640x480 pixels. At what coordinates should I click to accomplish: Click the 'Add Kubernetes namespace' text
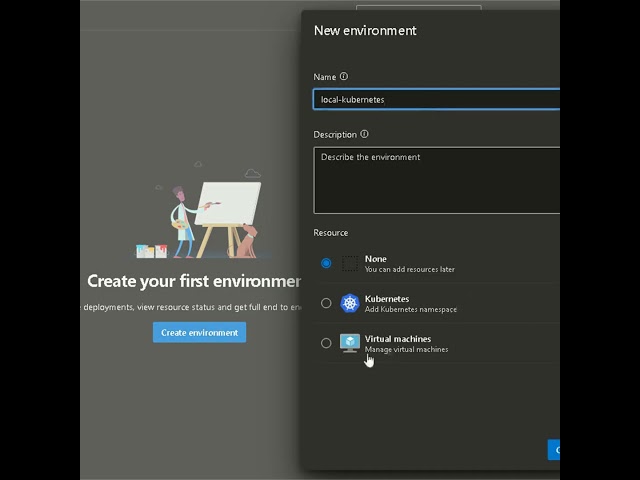tap(411, 309)
